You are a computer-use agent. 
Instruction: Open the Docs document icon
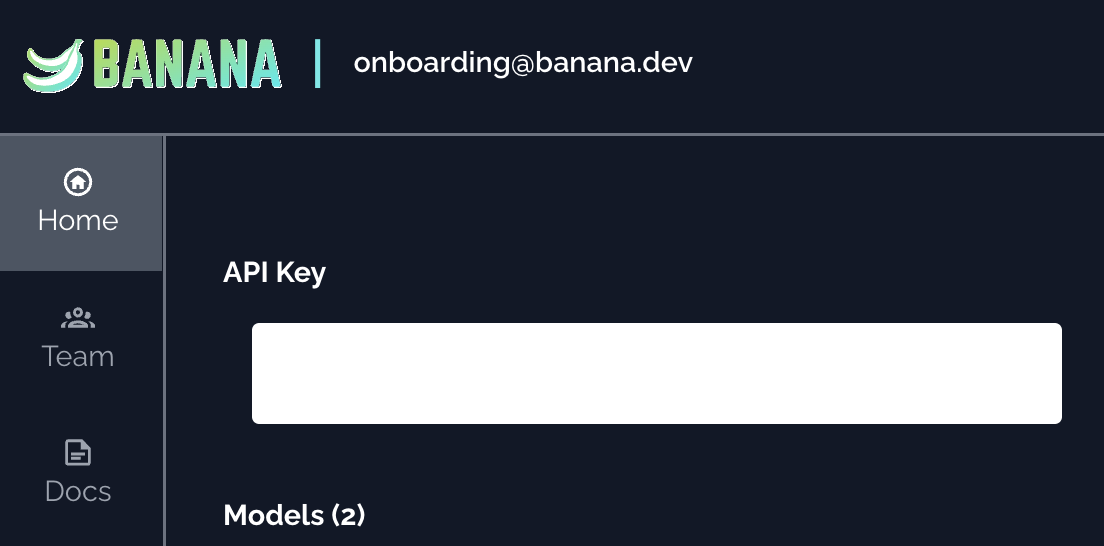pyautogui.click(x=78, y=453)
